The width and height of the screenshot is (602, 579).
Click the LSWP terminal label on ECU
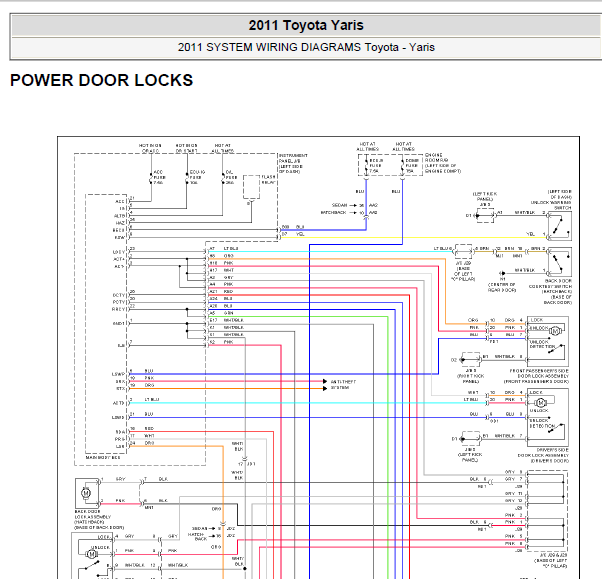(118, 374)
